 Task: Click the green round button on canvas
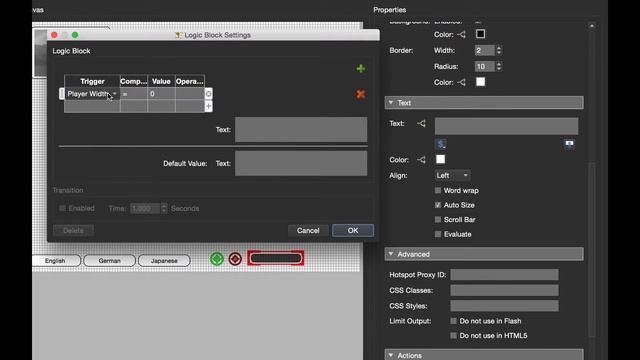click(217, 259)
